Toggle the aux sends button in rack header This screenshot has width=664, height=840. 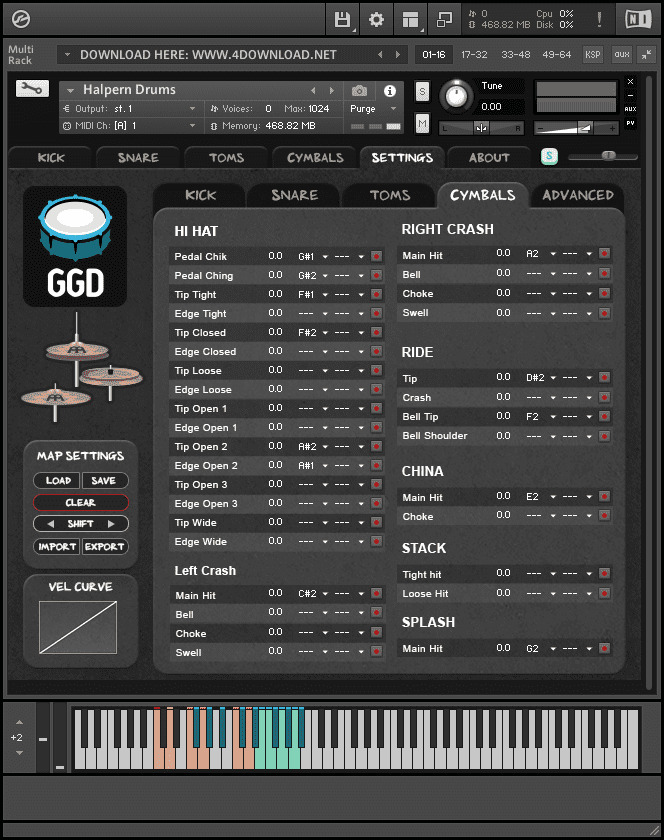point(622,54)
